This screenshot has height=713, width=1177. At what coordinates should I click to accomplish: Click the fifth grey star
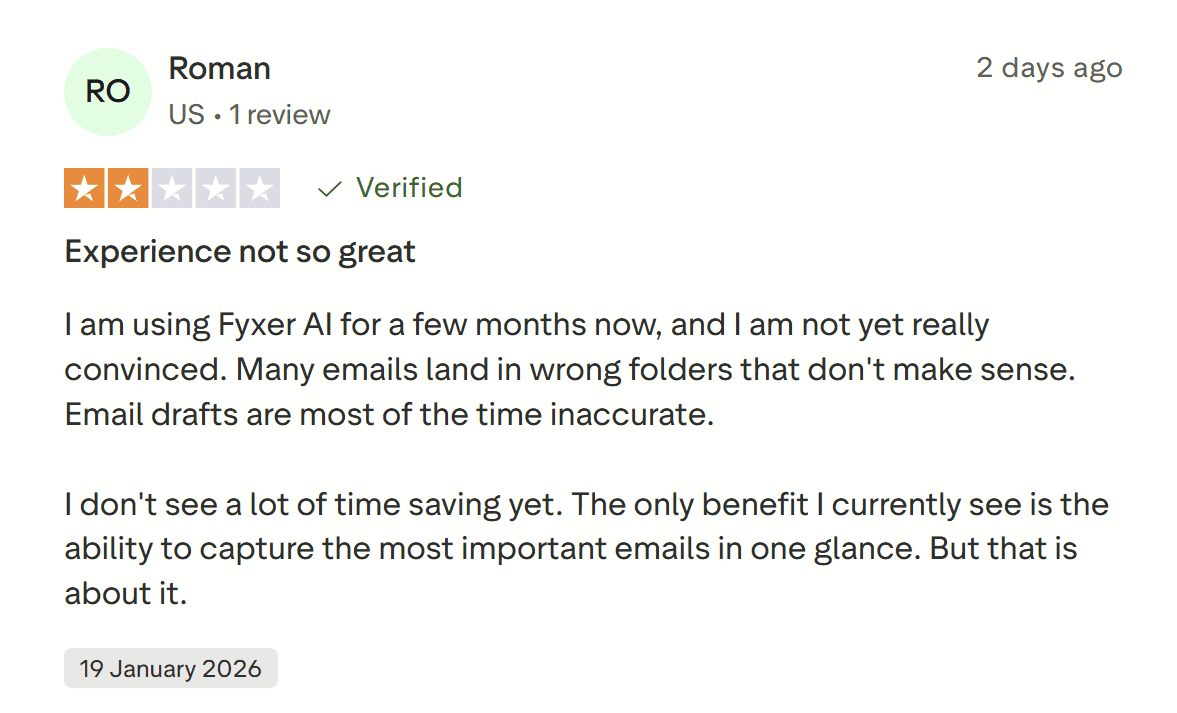click(260, 188)
